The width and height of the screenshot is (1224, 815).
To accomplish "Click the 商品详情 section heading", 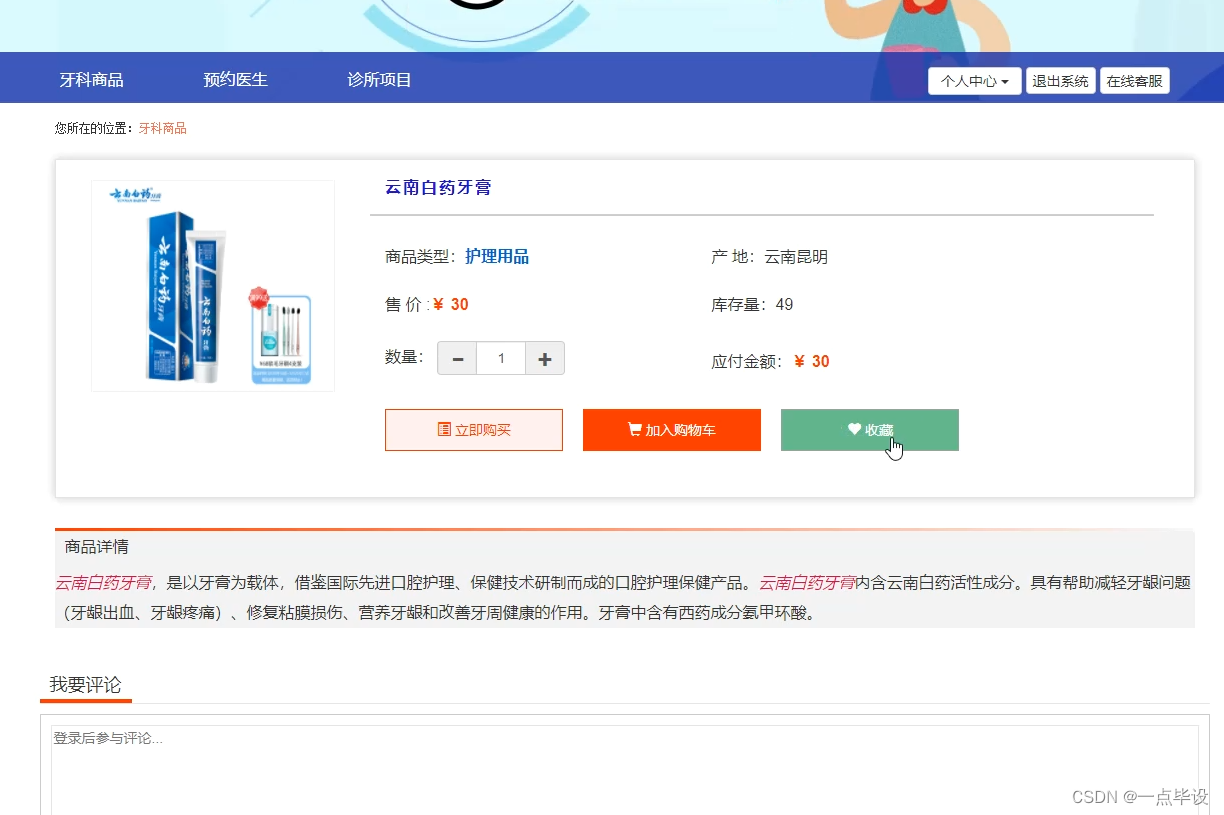I will 96,547.
